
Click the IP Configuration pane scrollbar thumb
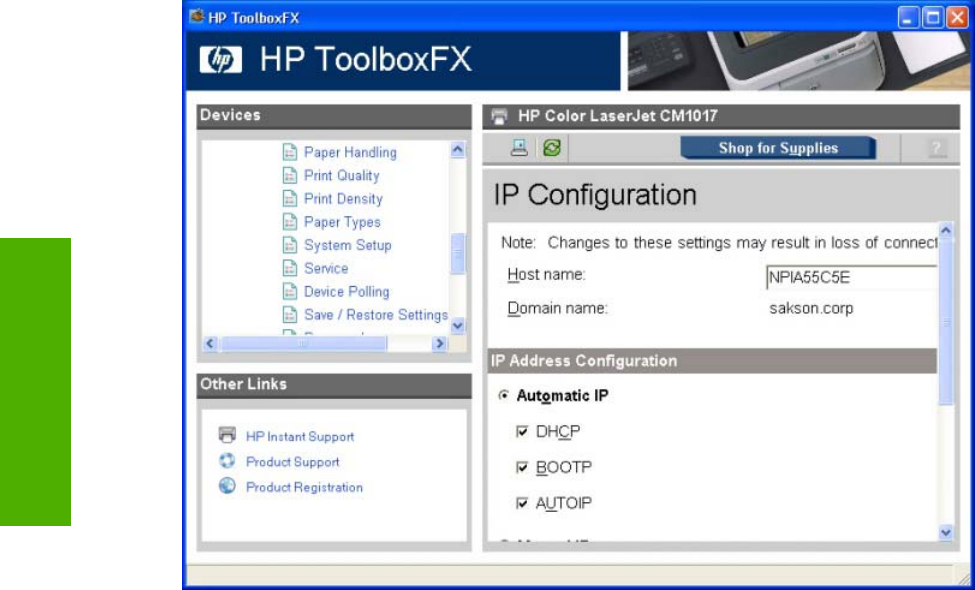[946, 322]
